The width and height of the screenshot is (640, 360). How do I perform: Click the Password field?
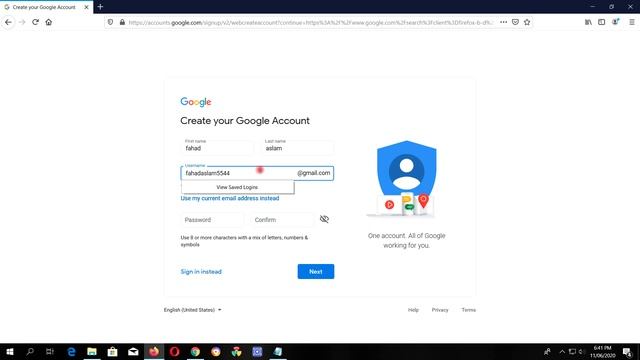coord(211,220)
